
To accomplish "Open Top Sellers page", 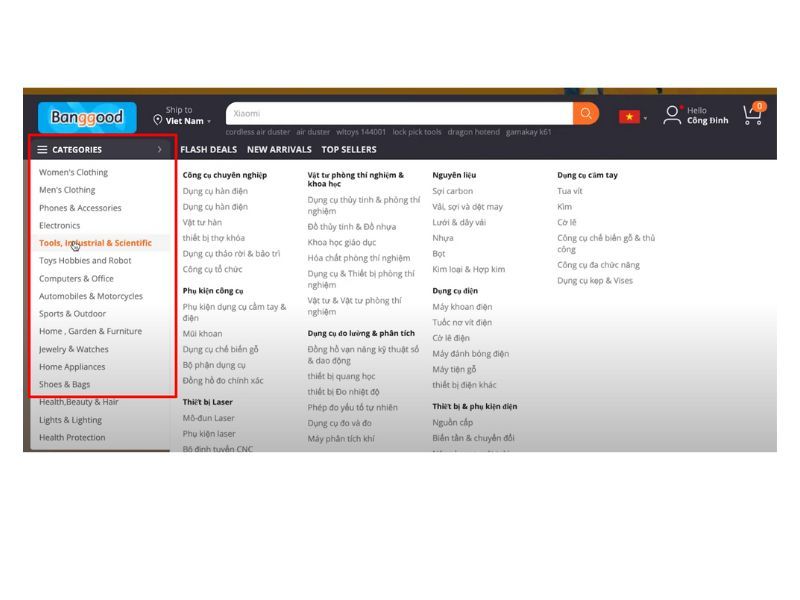I will (x=349, y=150).
